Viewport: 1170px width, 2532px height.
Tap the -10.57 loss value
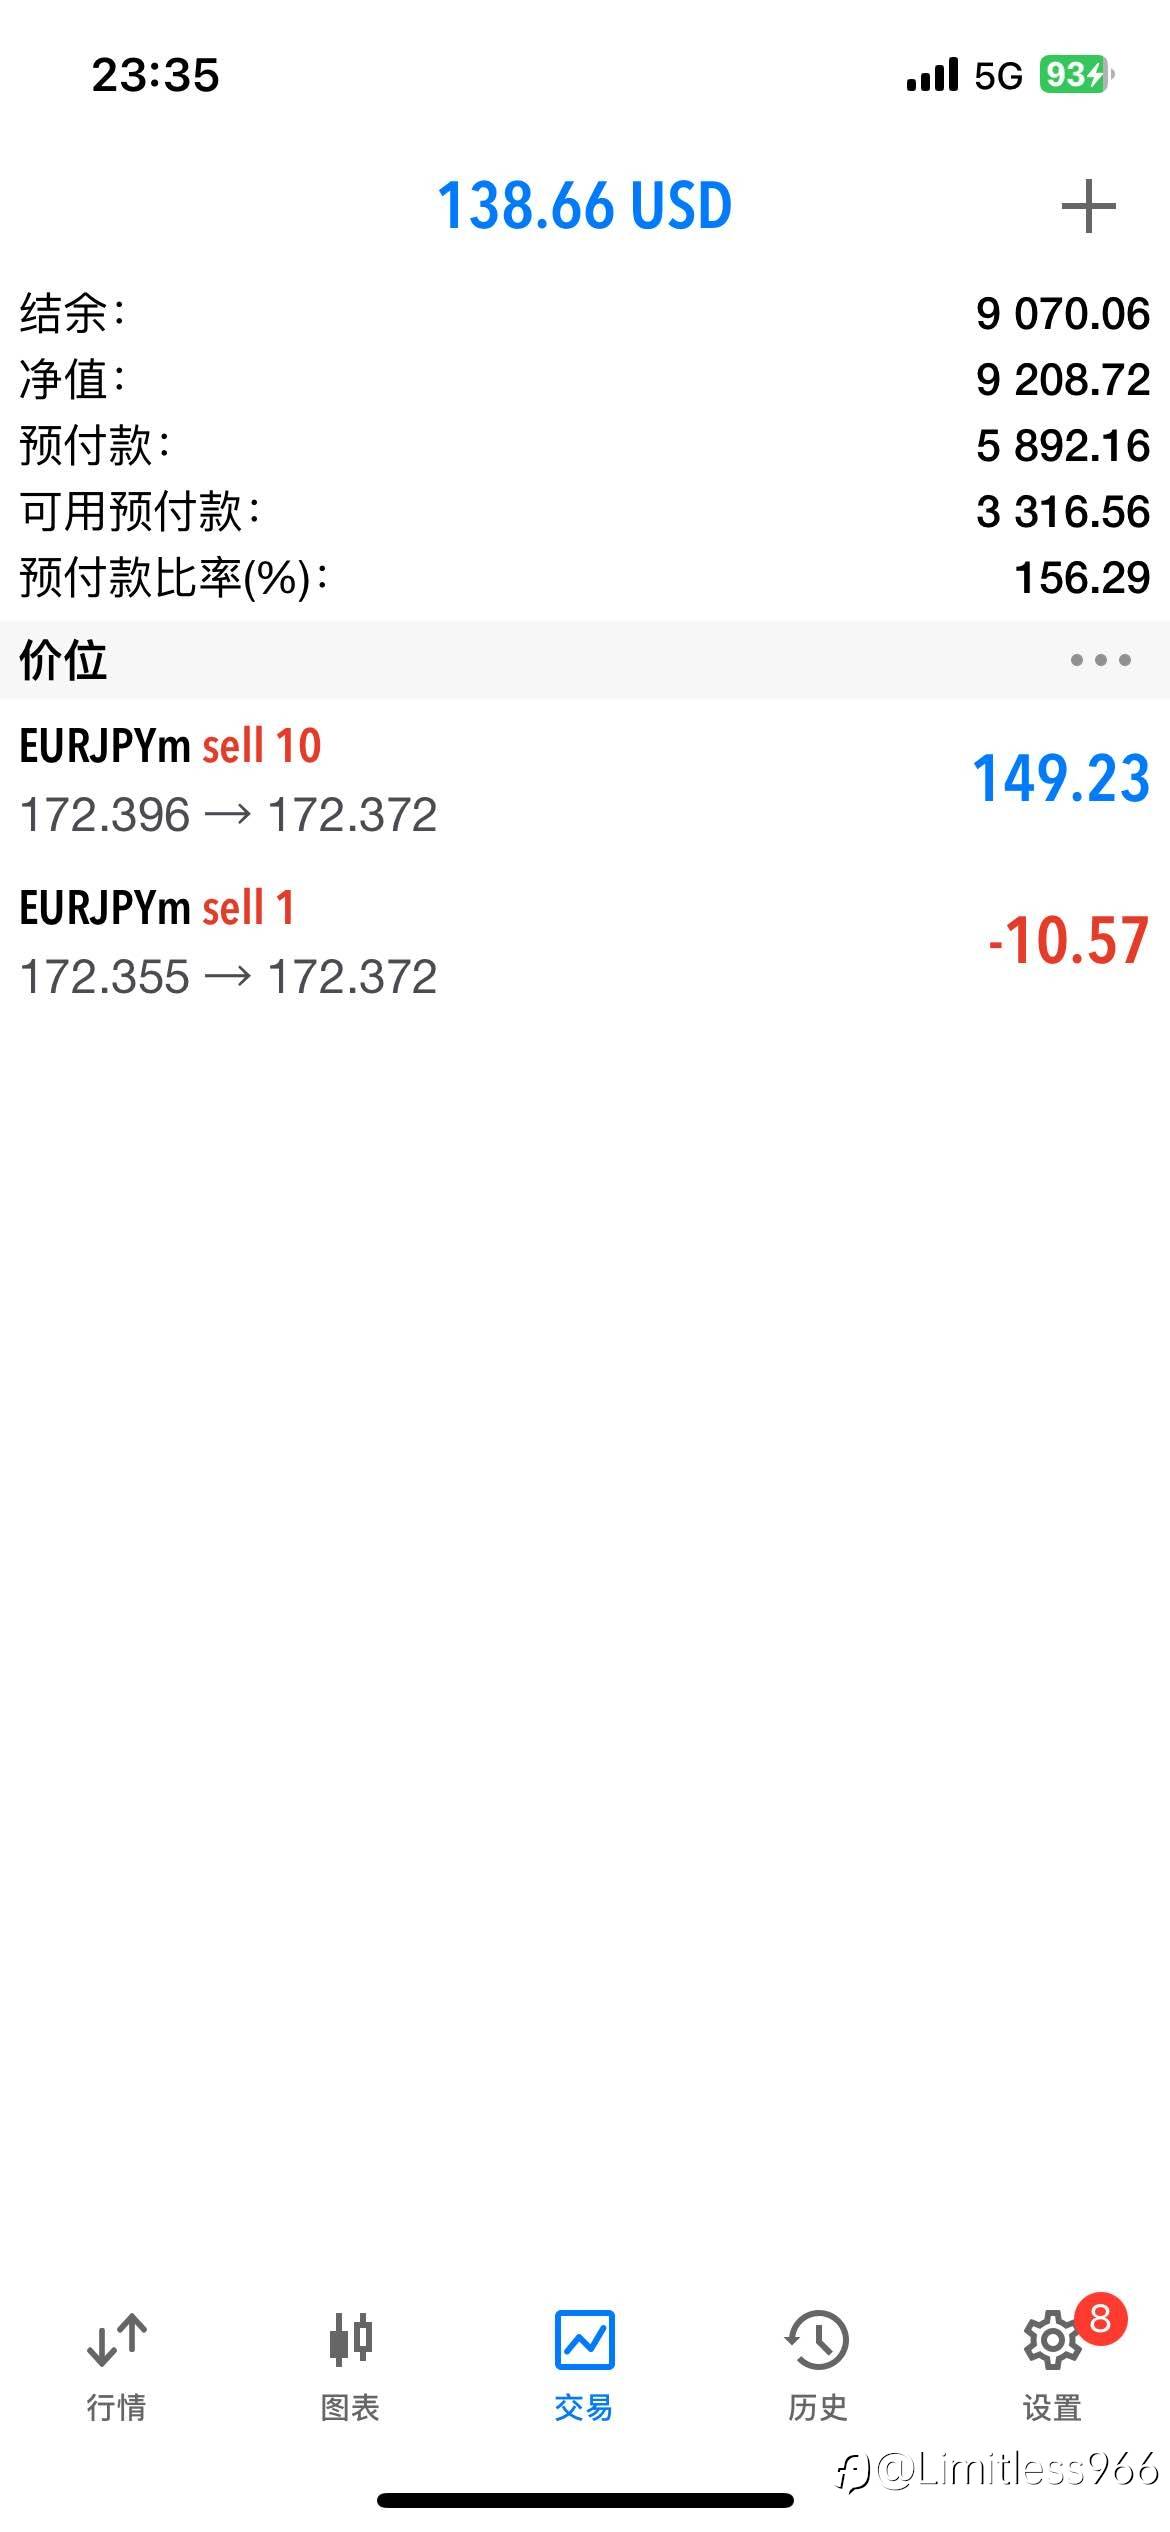pos(1067,942)
